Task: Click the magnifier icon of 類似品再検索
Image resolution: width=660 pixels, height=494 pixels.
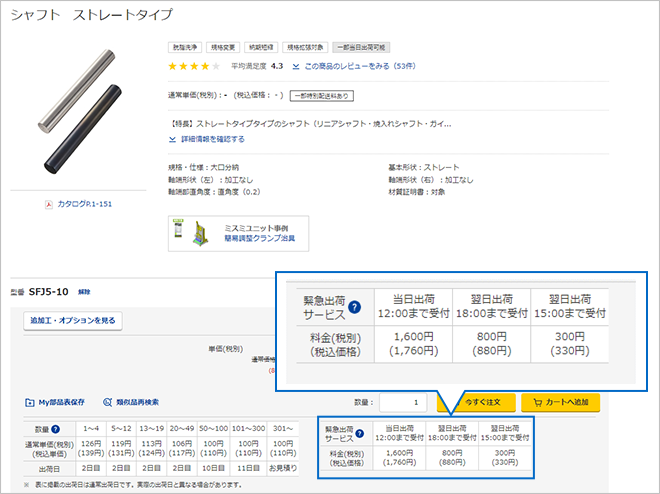Action: [x=108, y=402]
